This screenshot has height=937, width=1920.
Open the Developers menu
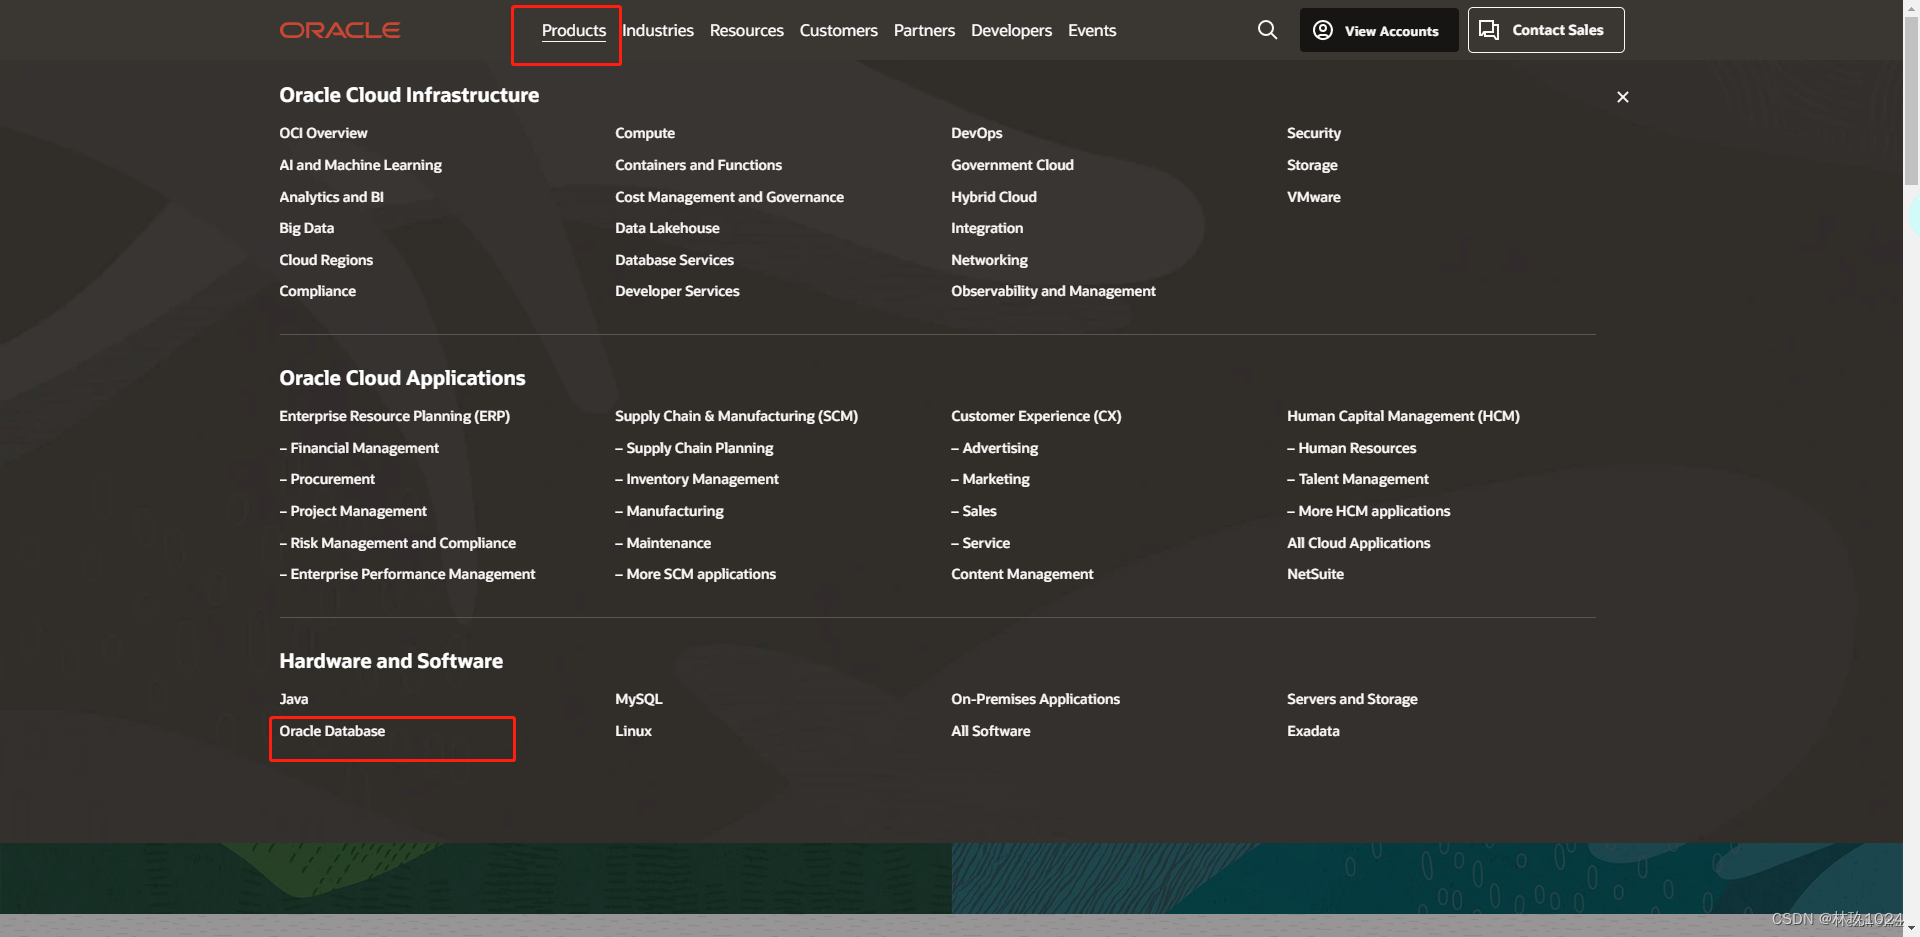pyautogui.click(x=1011, y=31)
